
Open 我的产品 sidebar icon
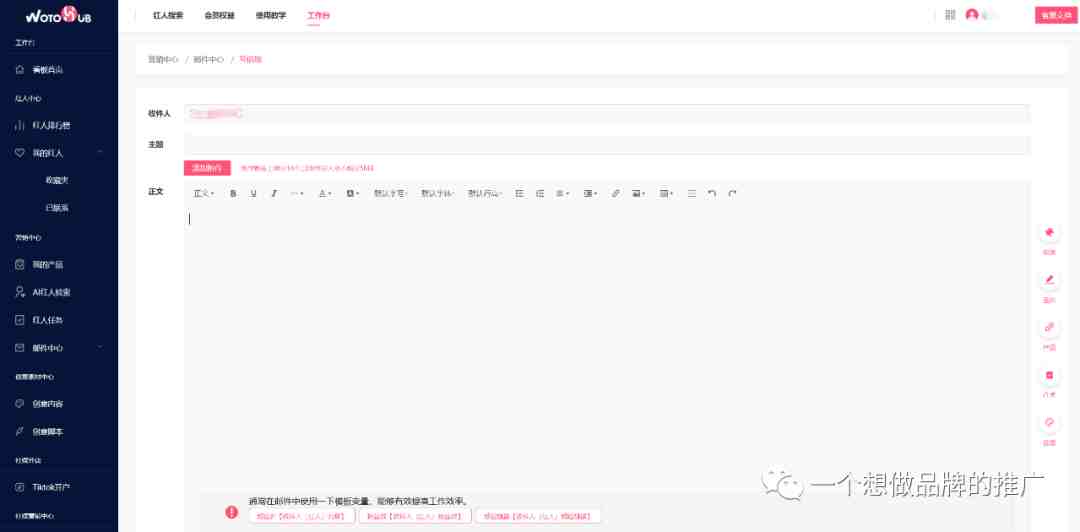pyautogui.click(x=20, y=265)
